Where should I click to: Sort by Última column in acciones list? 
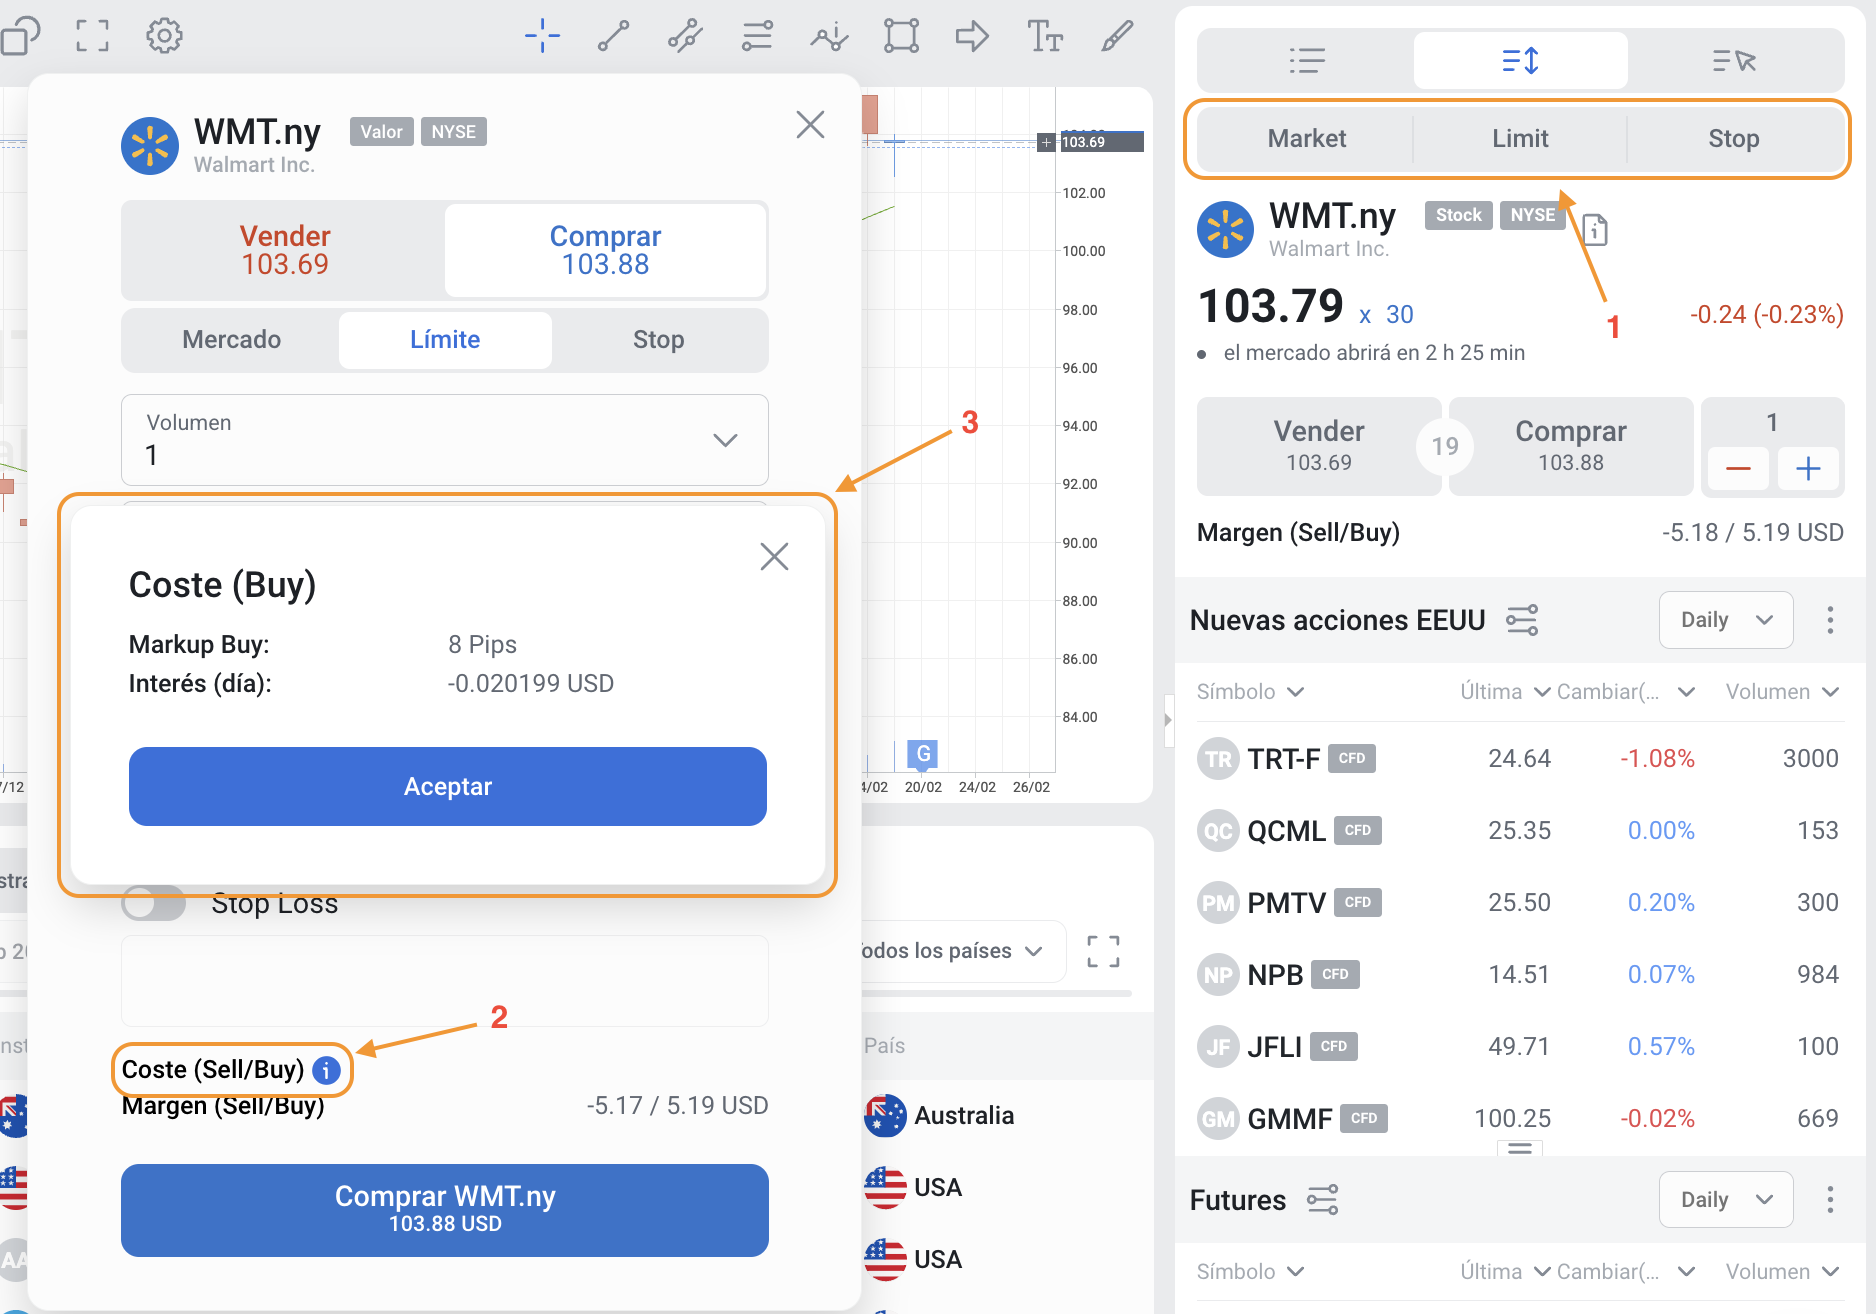click(x=1505, y=692)
